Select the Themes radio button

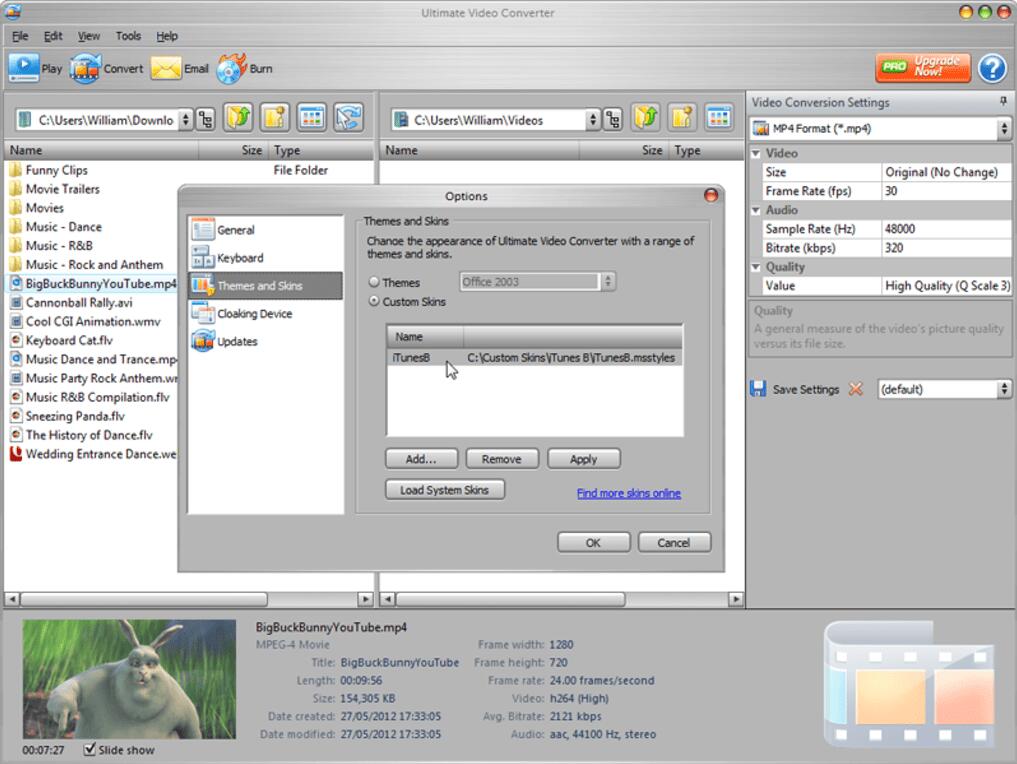(x=375, y=283)
